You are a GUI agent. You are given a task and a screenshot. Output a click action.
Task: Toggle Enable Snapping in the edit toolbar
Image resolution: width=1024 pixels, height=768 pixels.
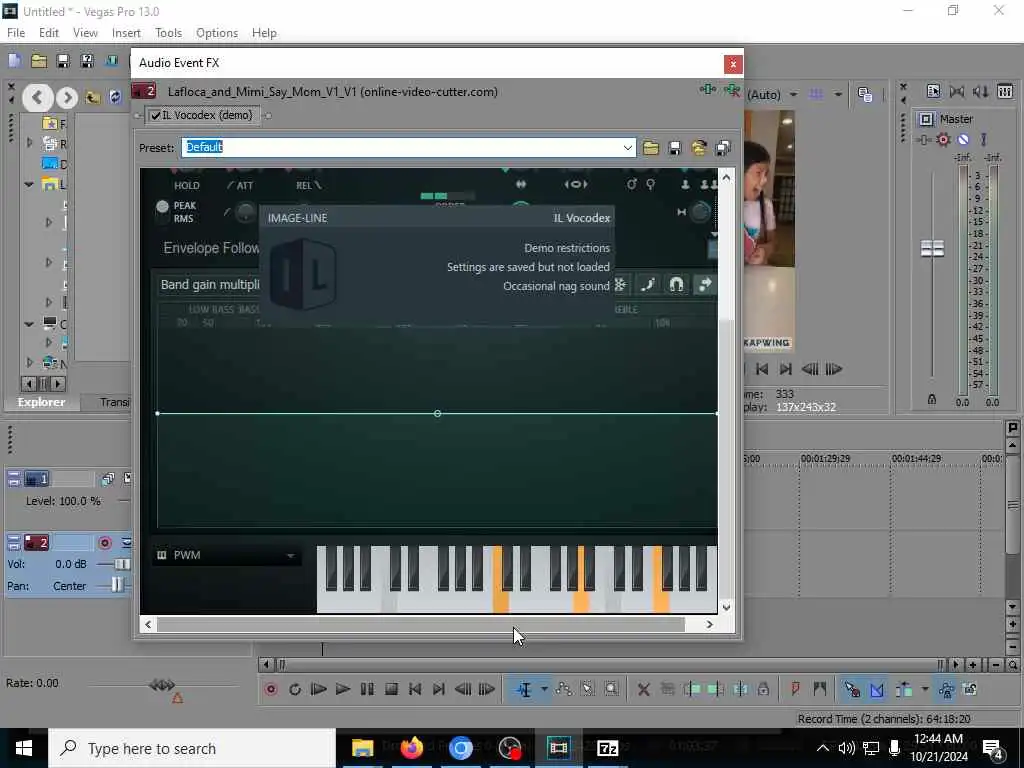[x=852, y=689]
